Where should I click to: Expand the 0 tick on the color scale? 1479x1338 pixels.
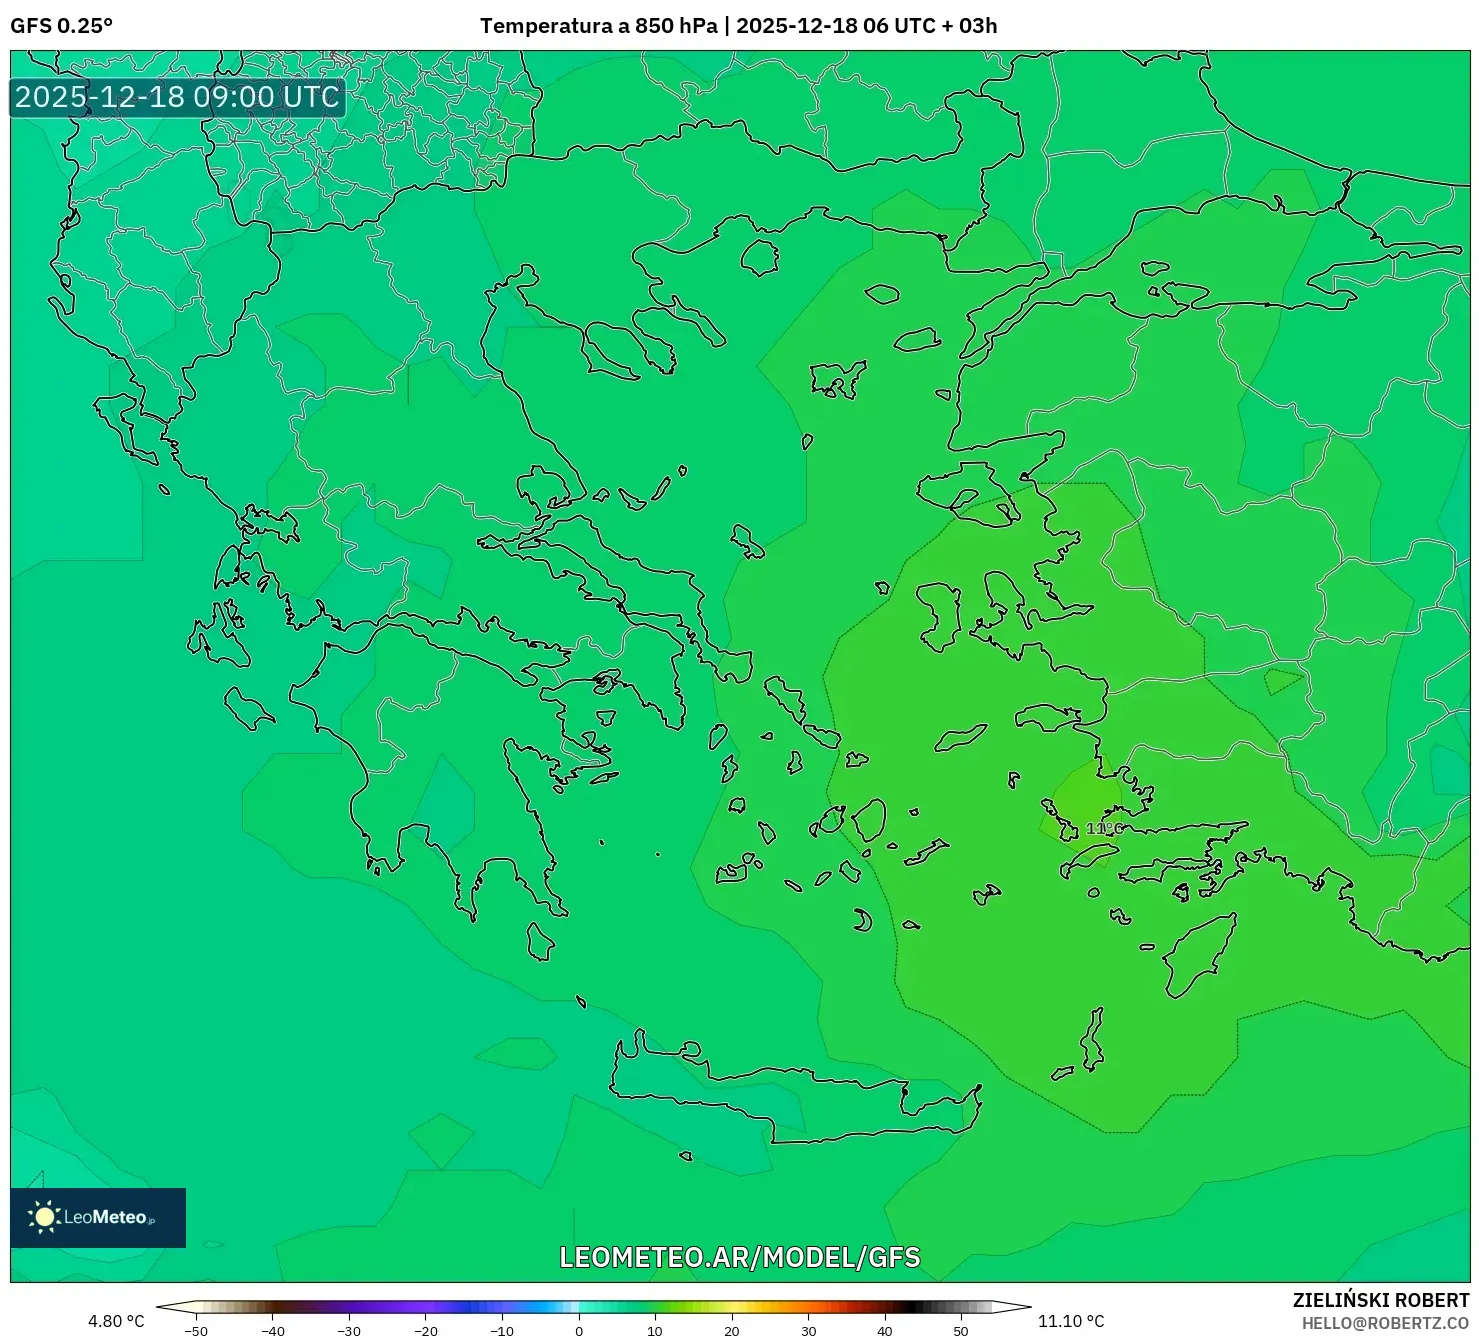point(578,1330)
